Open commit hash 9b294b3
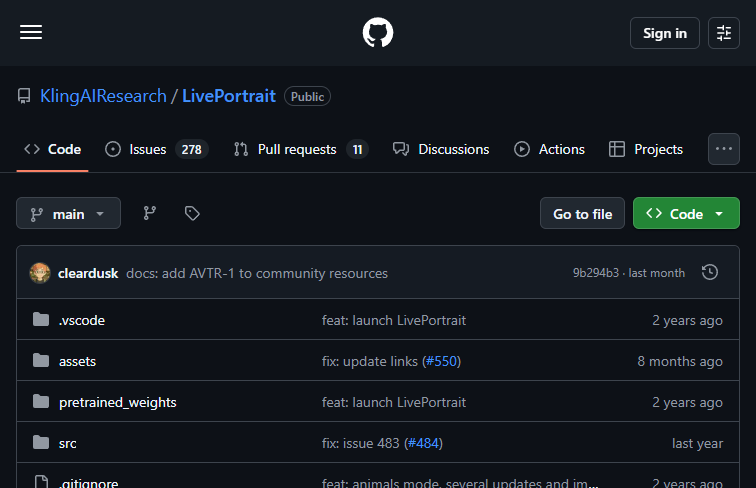The height and width of the screenshot is (488, 756). coord(595,273)
